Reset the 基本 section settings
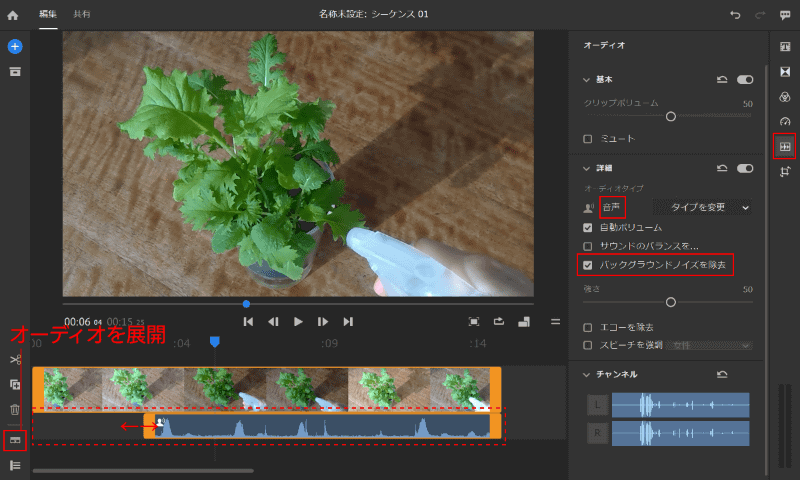 (722, 80)
